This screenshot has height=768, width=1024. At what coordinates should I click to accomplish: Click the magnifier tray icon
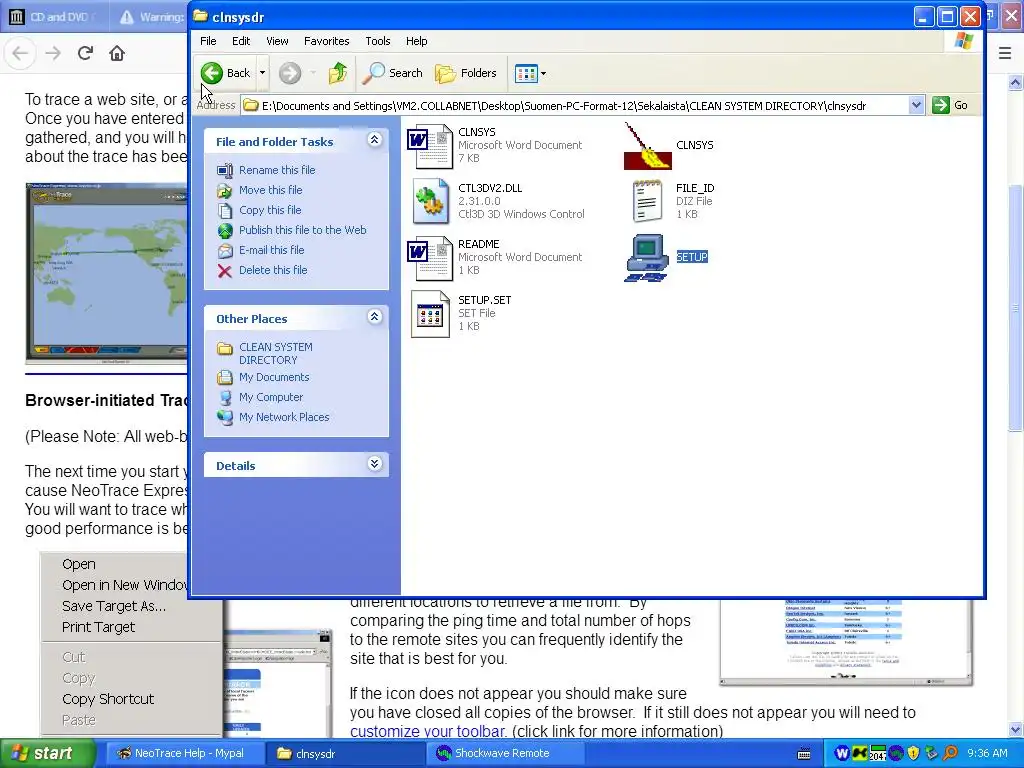pyautogui.click(x=950, y=754)
